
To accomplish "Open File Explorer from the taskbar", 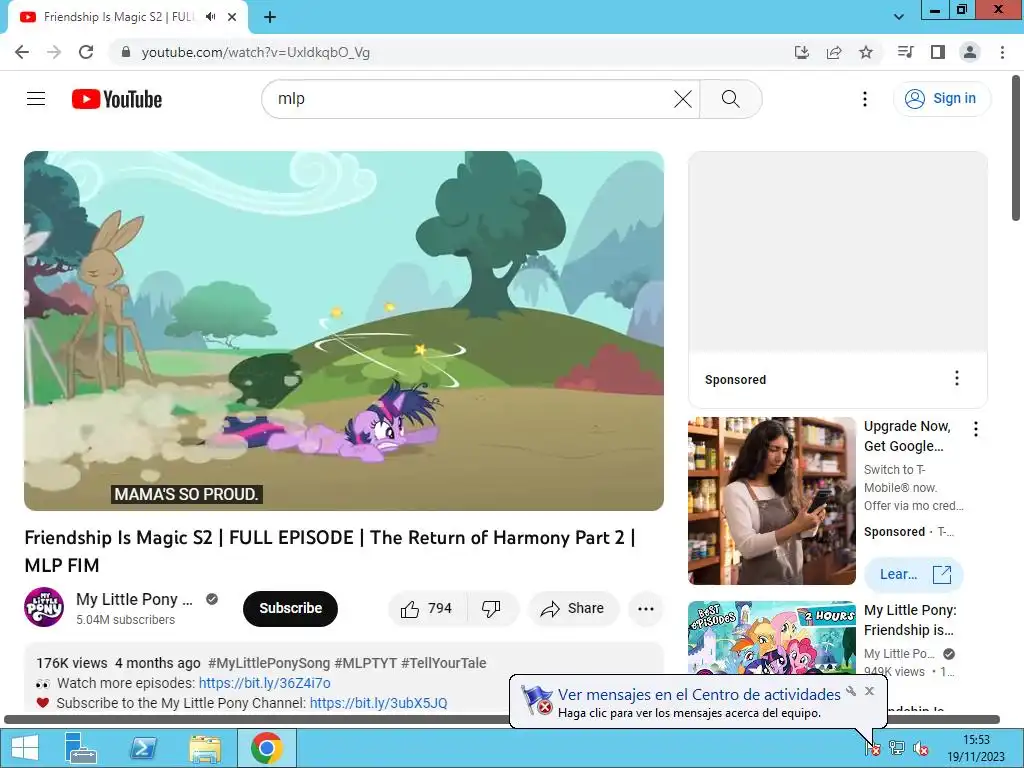I will [x=205, y=748].
